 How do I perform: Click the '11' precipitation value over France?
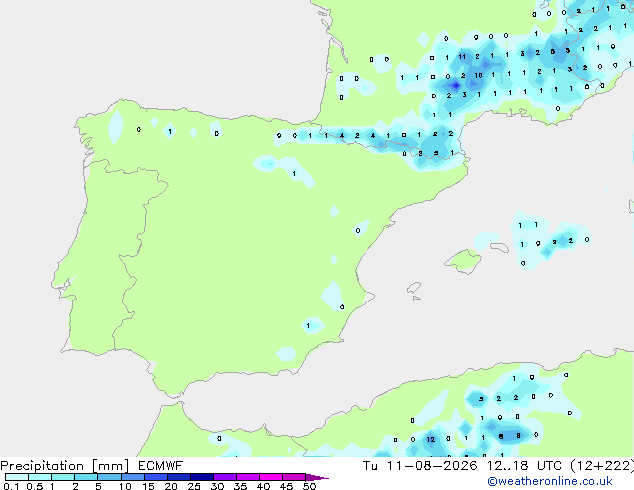coord(462,57)
